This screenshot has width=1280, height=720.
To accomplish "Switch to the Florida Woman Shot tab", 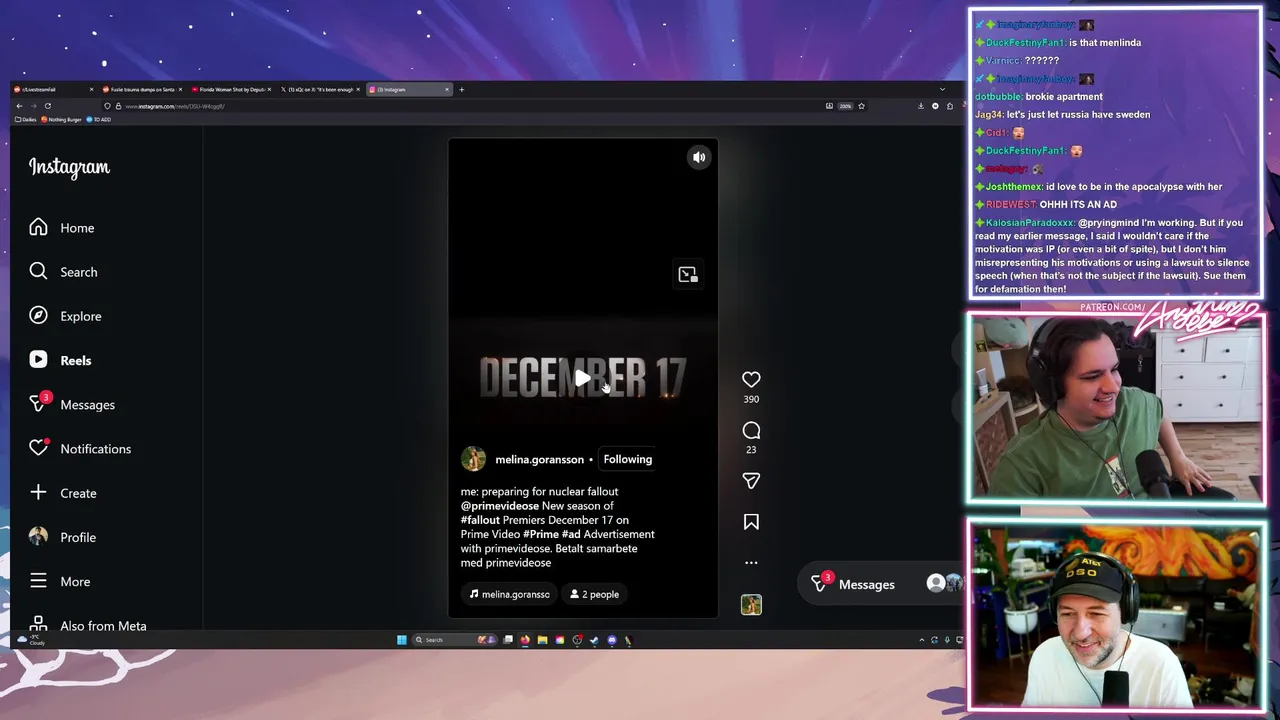I will tap(232, 89).
